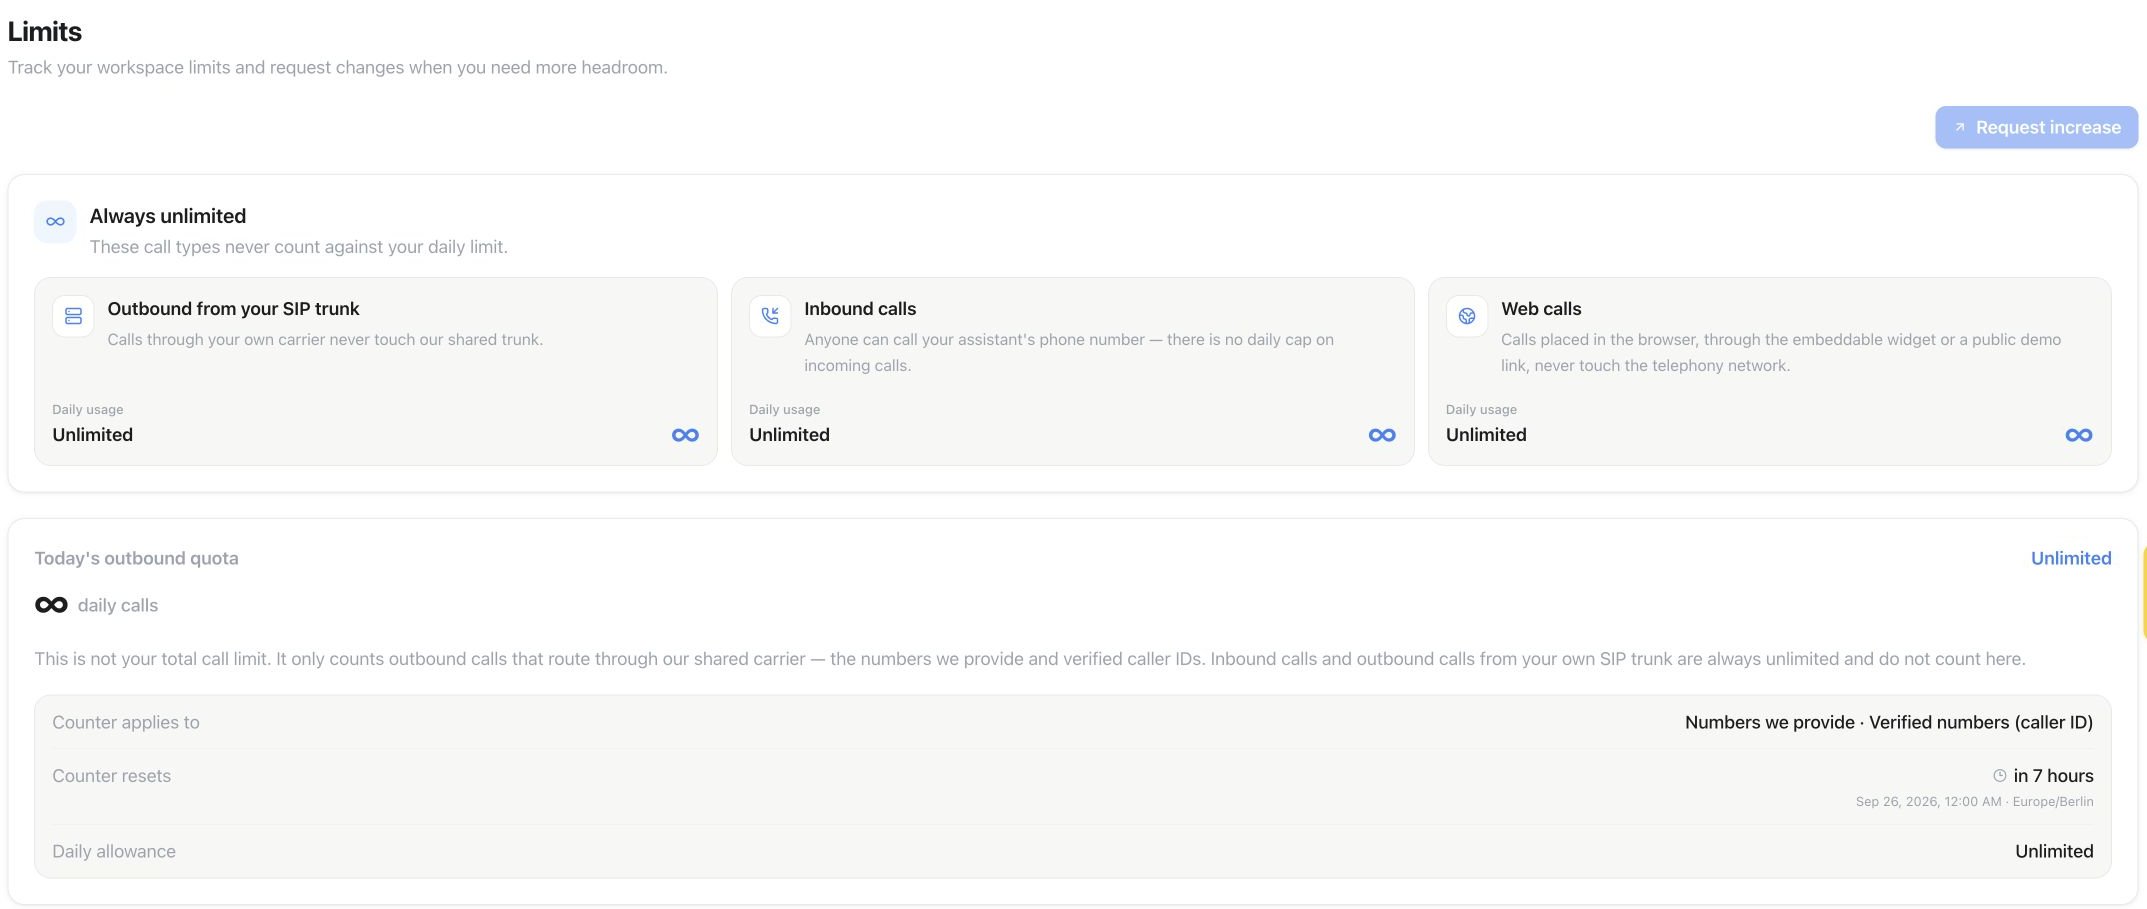The width and height of the screenshot is (2147, 909).
Task: Click the blue Unlimited label in quota header
Action: pos(2071,558)
